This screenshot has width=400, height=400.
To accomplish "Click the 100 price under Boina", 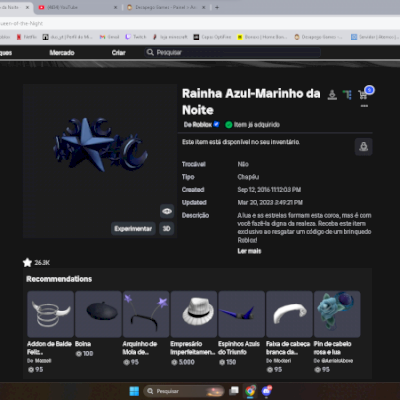I will [85, 354].
